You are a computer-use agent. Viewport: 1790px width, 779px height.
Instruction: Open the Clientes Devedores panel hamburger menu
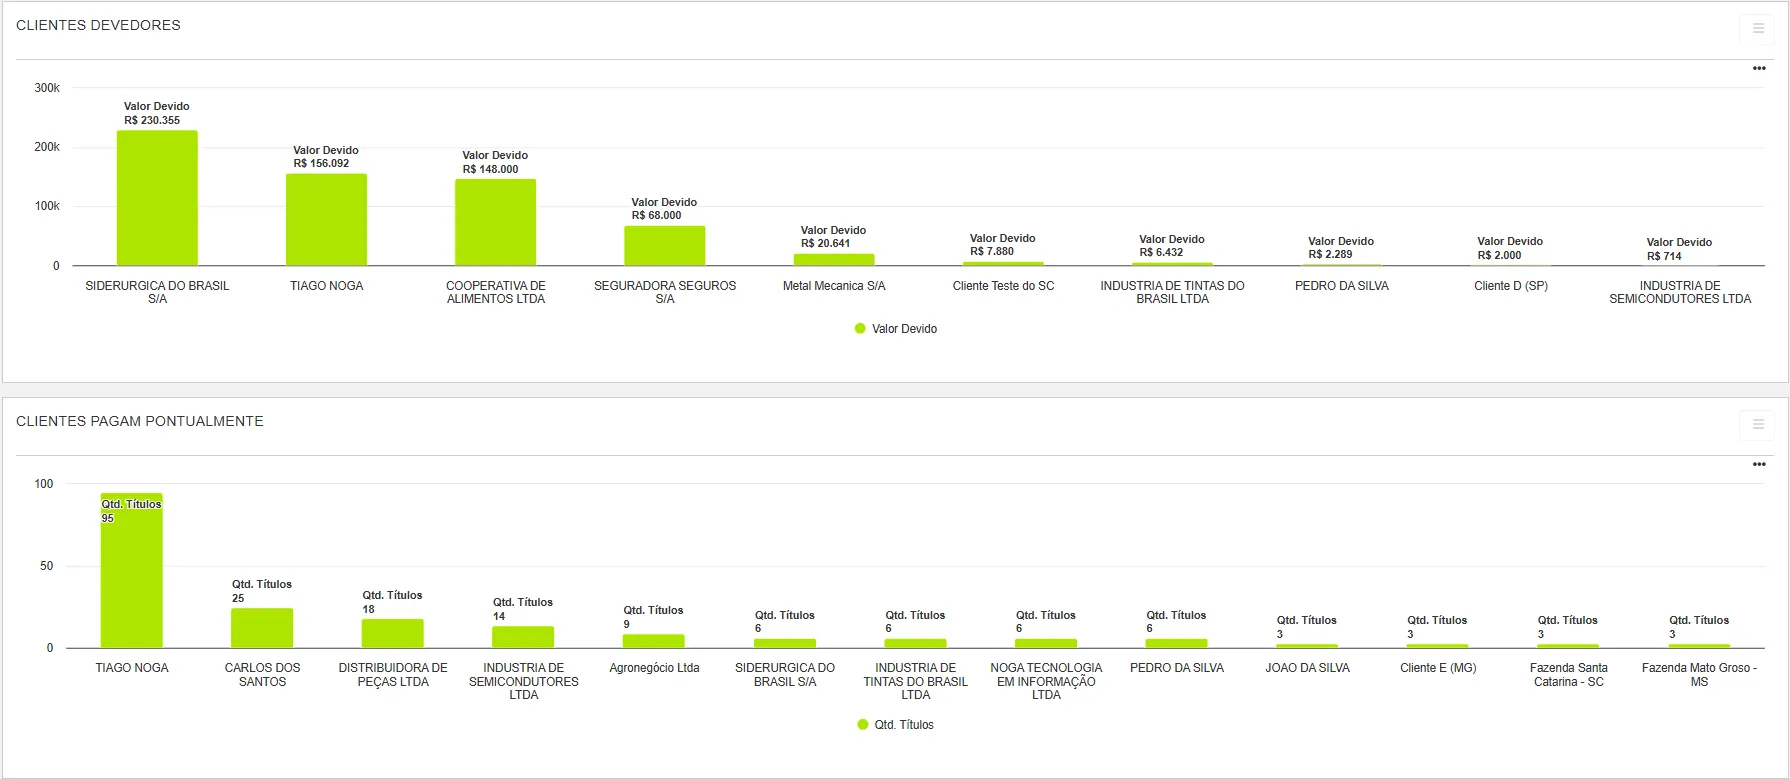coord(1757,28)
